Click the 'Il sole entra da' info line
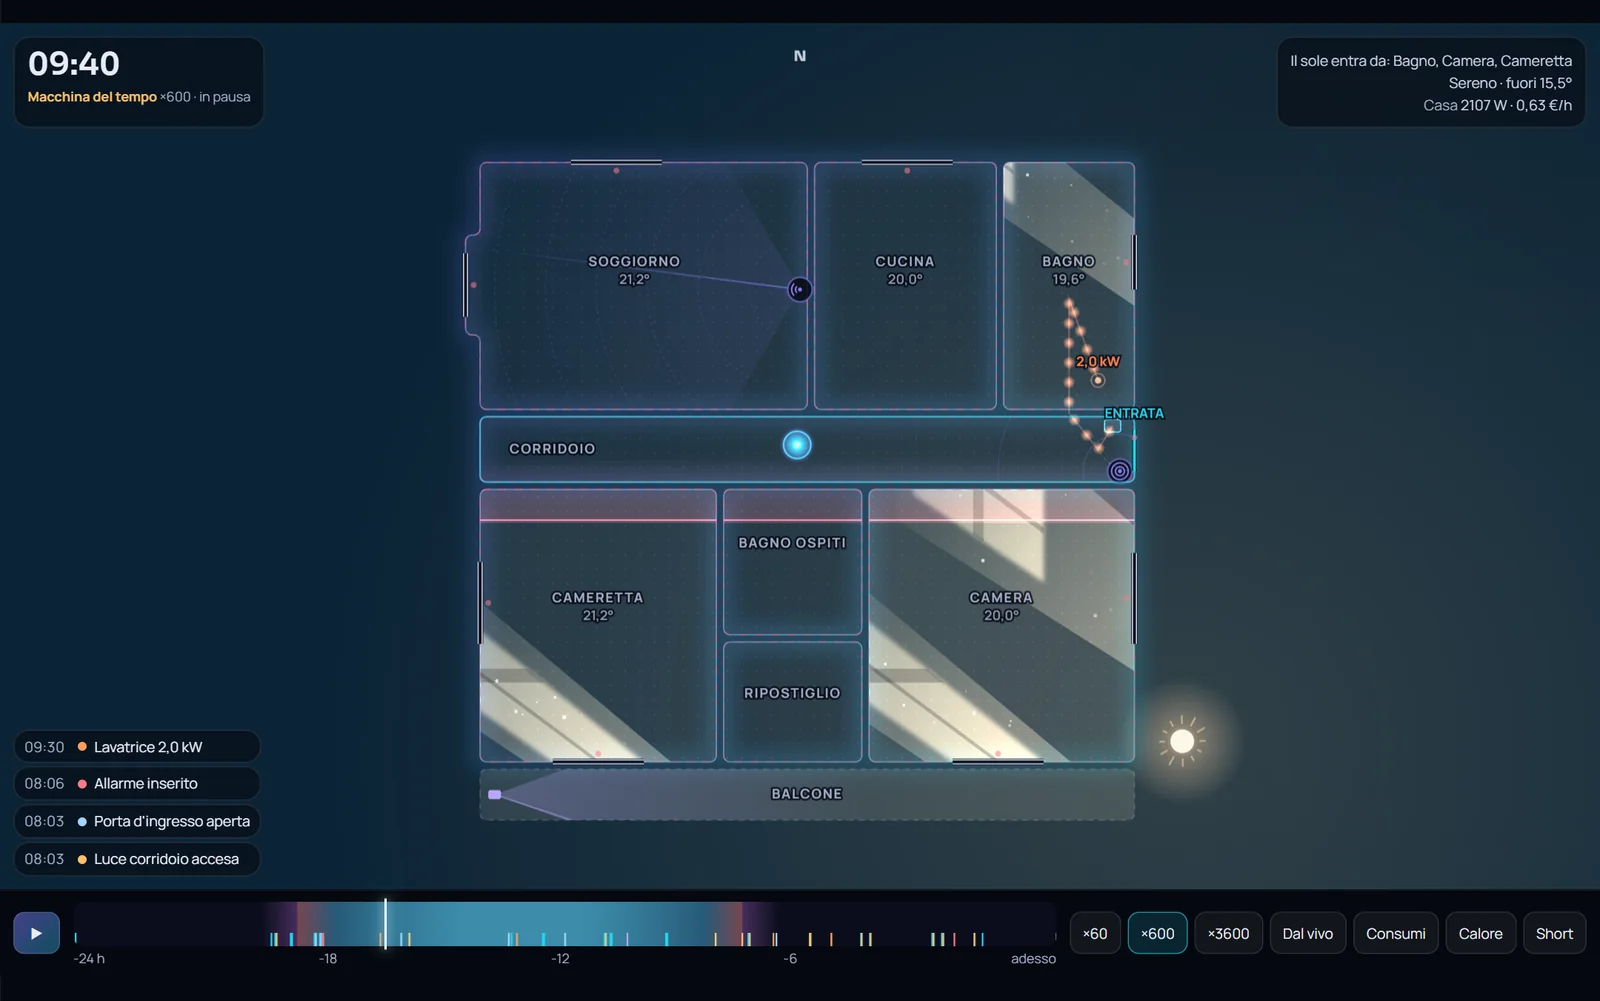The width and height of the screenshot is (1600, 1001). pyautogui.click(x=1431, y=61)
